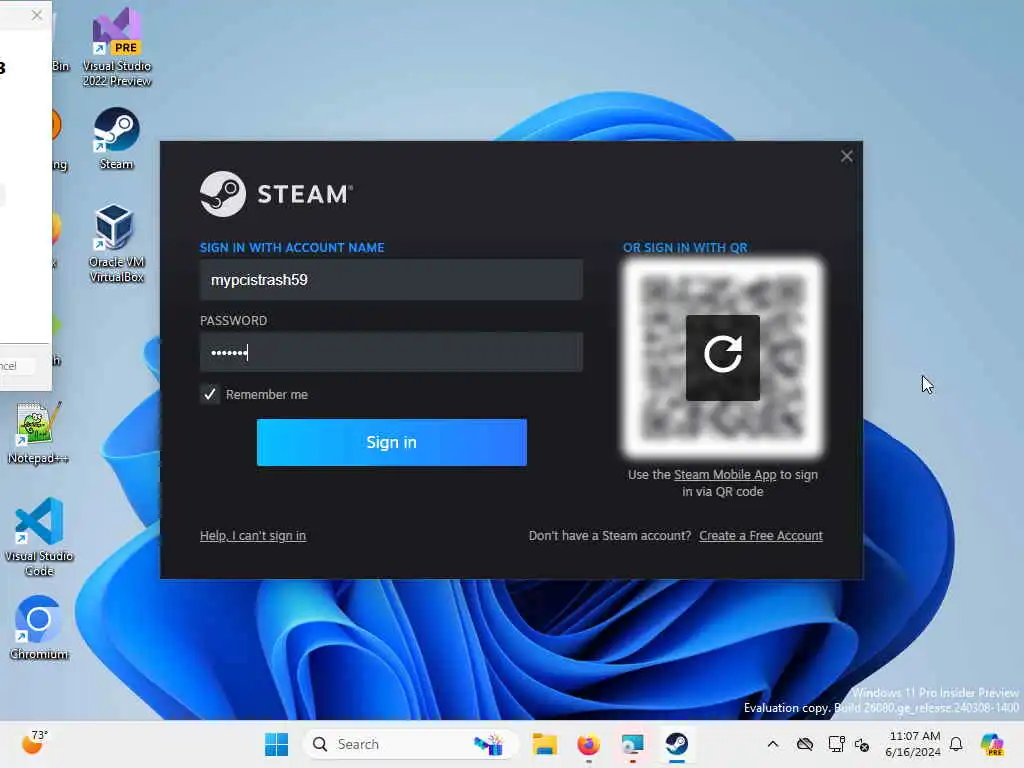
Task: Focus the account name field
Action: click(x=391, y=280)
